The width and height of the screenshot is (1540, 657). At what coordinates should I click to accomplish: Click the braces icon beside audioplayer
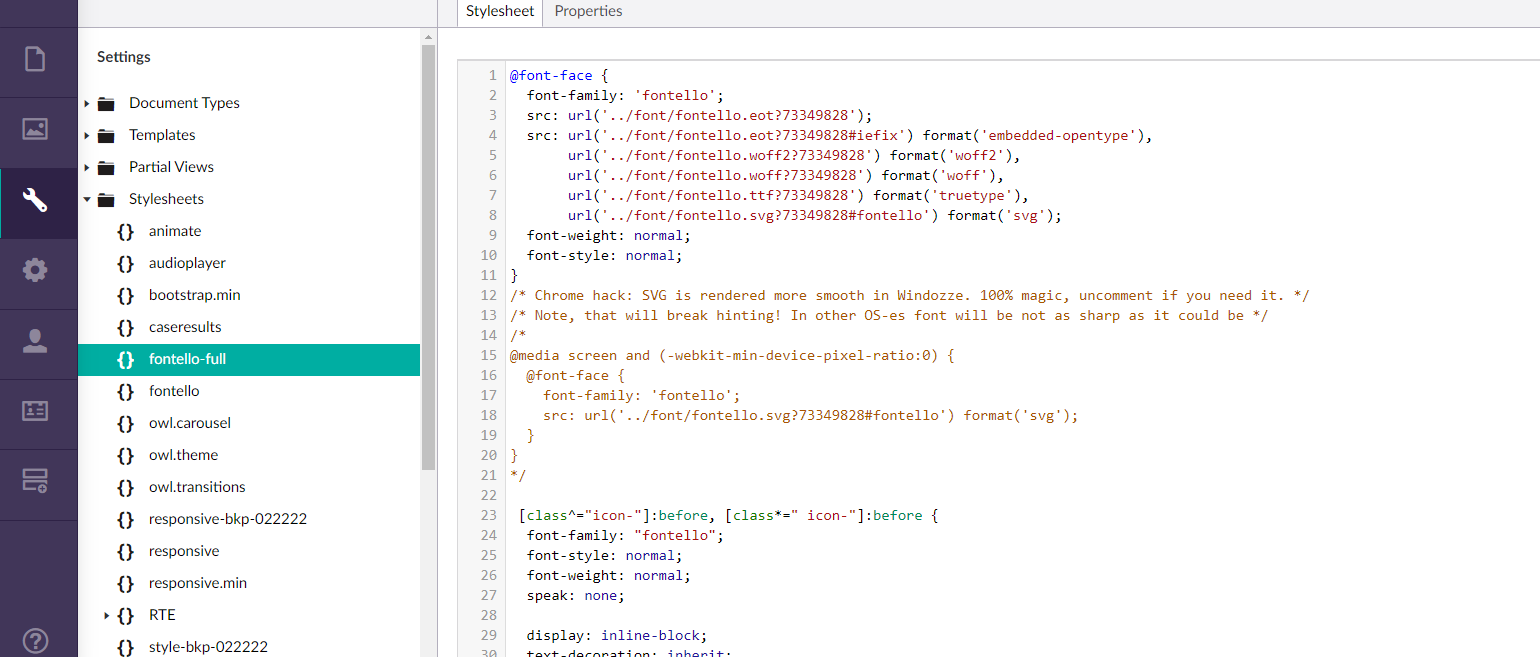click(125, 263)
